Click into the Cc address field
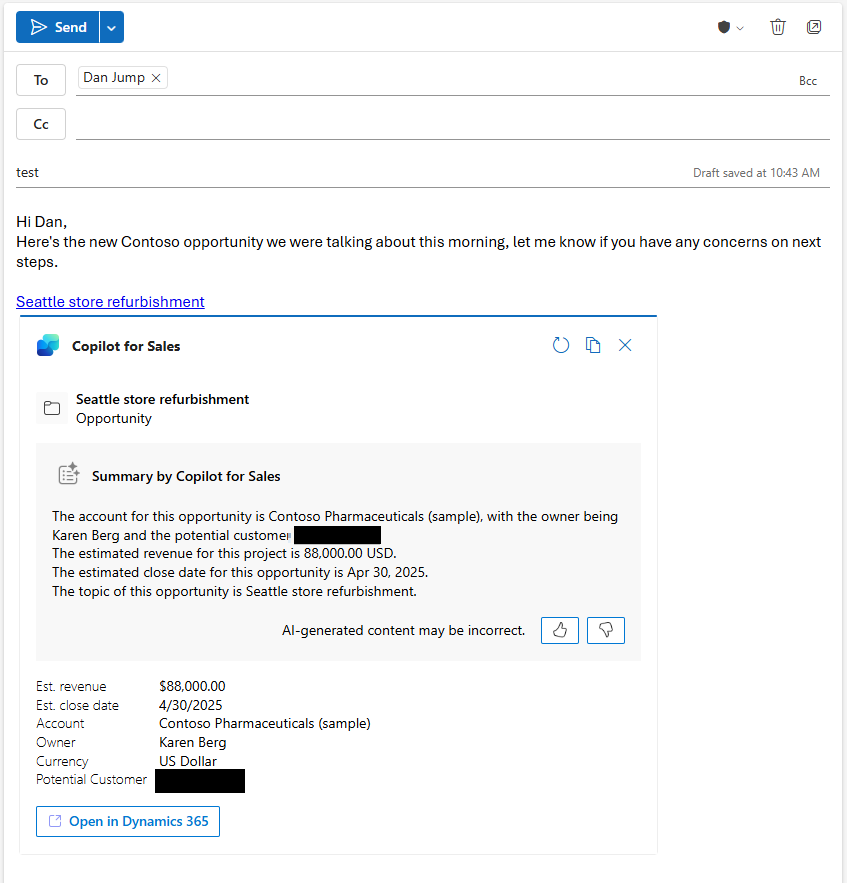Viewport: 847px width, 883px height. click(450, 124)
